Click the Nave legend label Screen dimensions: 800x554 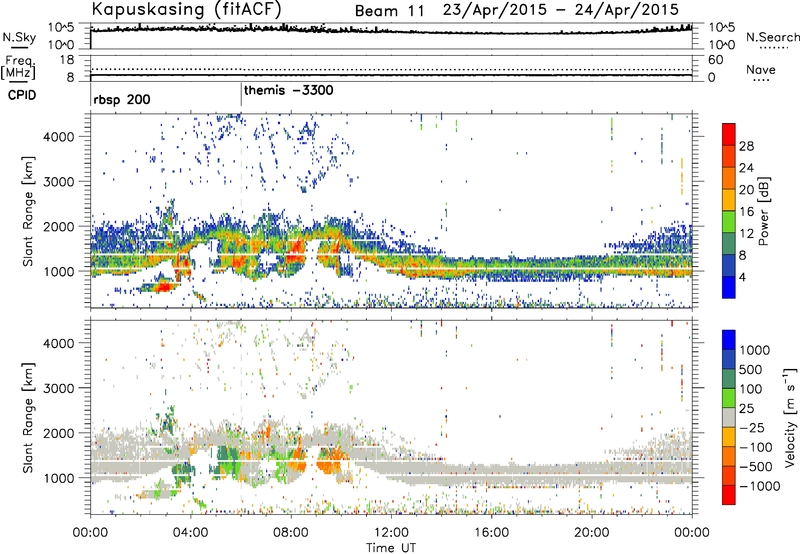761,70
